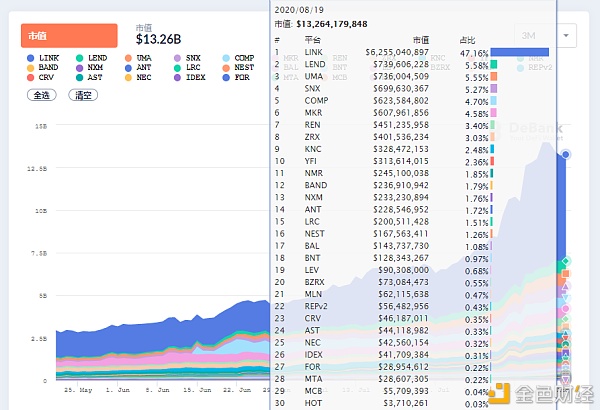Toggle the LRC legend series
Viewport: 600px width, 410px height.
(x=187, y=68)
